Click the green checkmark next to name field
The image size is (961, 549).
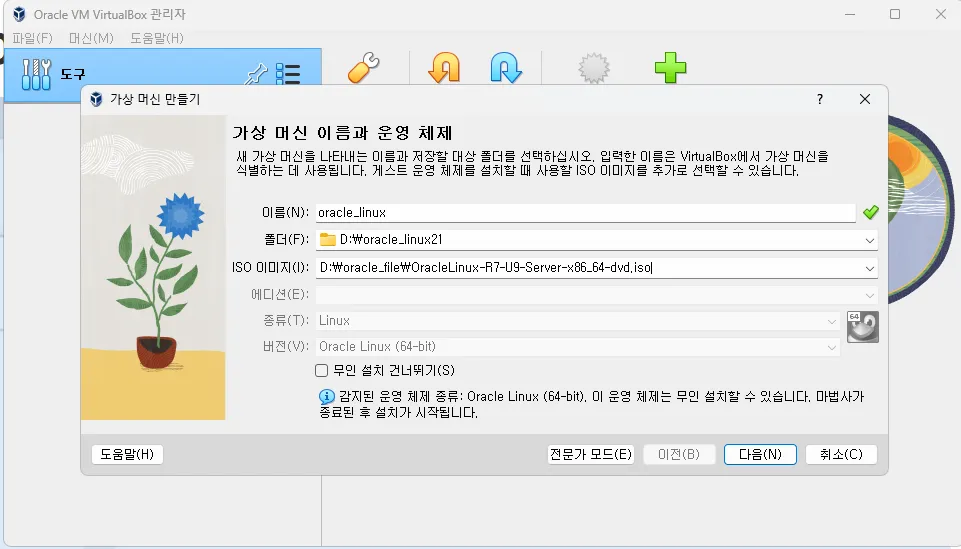point(870,212)
